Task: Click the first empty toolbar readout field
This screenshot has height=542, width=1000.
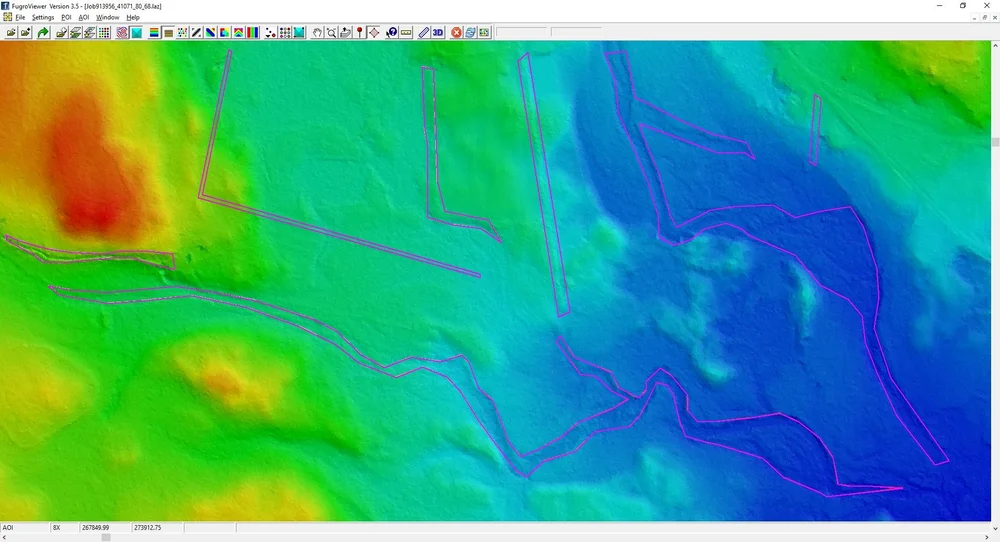Action: 522,33
